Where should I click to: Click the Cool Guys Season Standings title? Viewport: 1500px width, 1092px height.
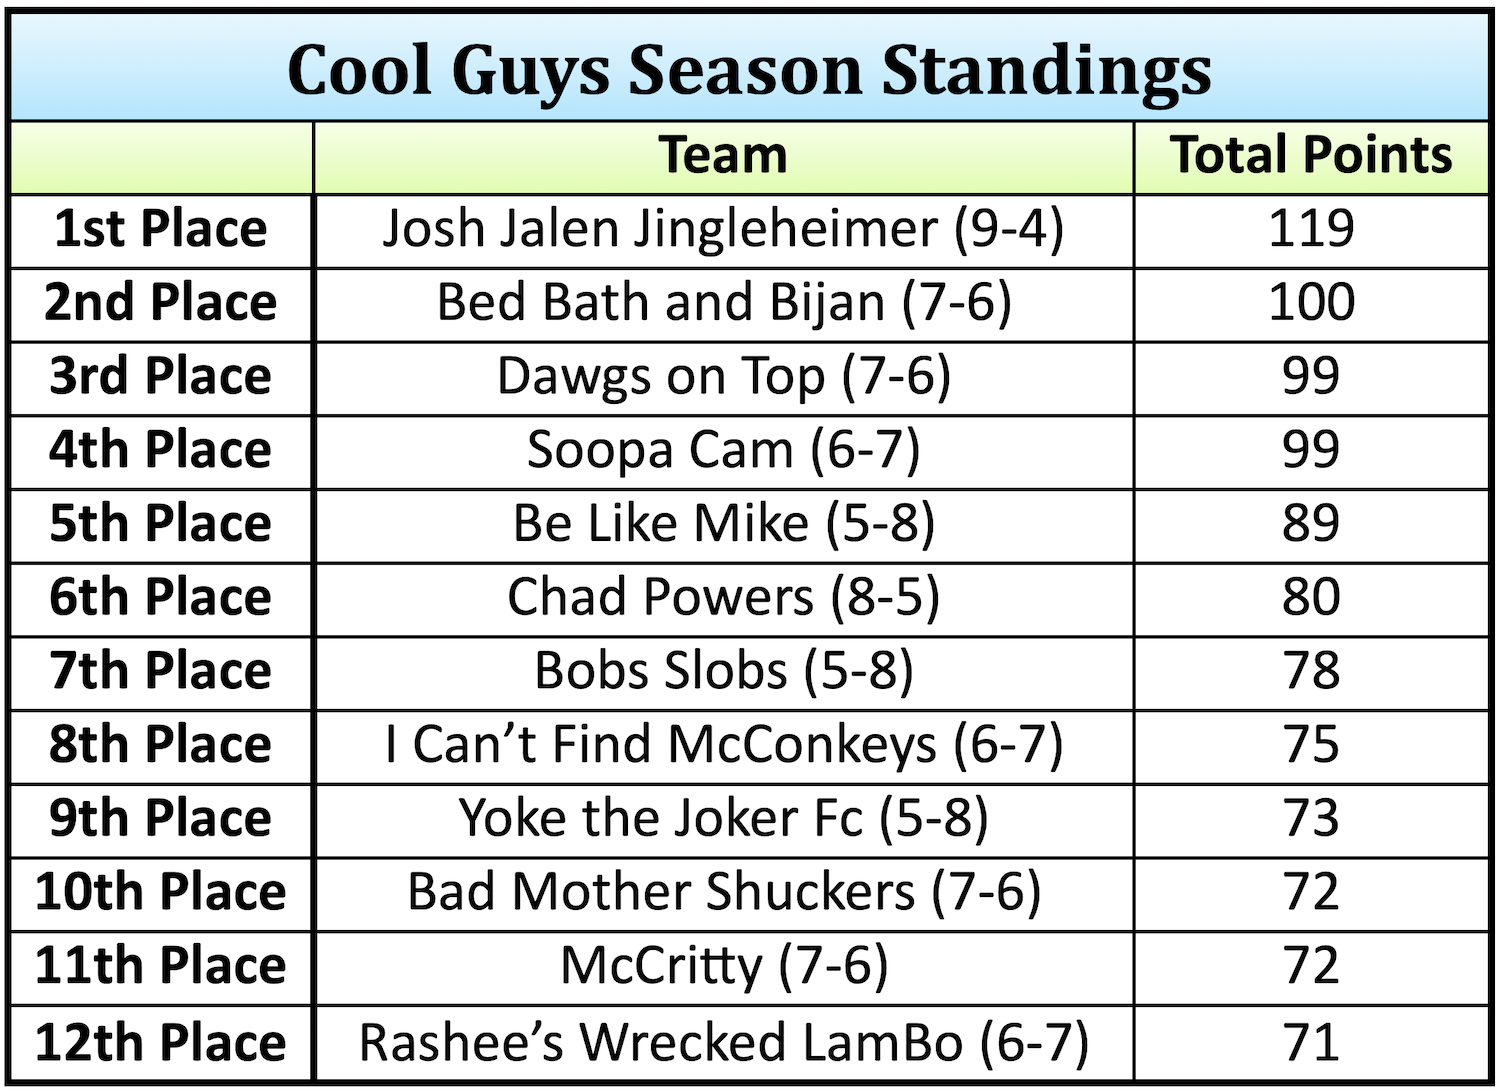tap(749, 70)
